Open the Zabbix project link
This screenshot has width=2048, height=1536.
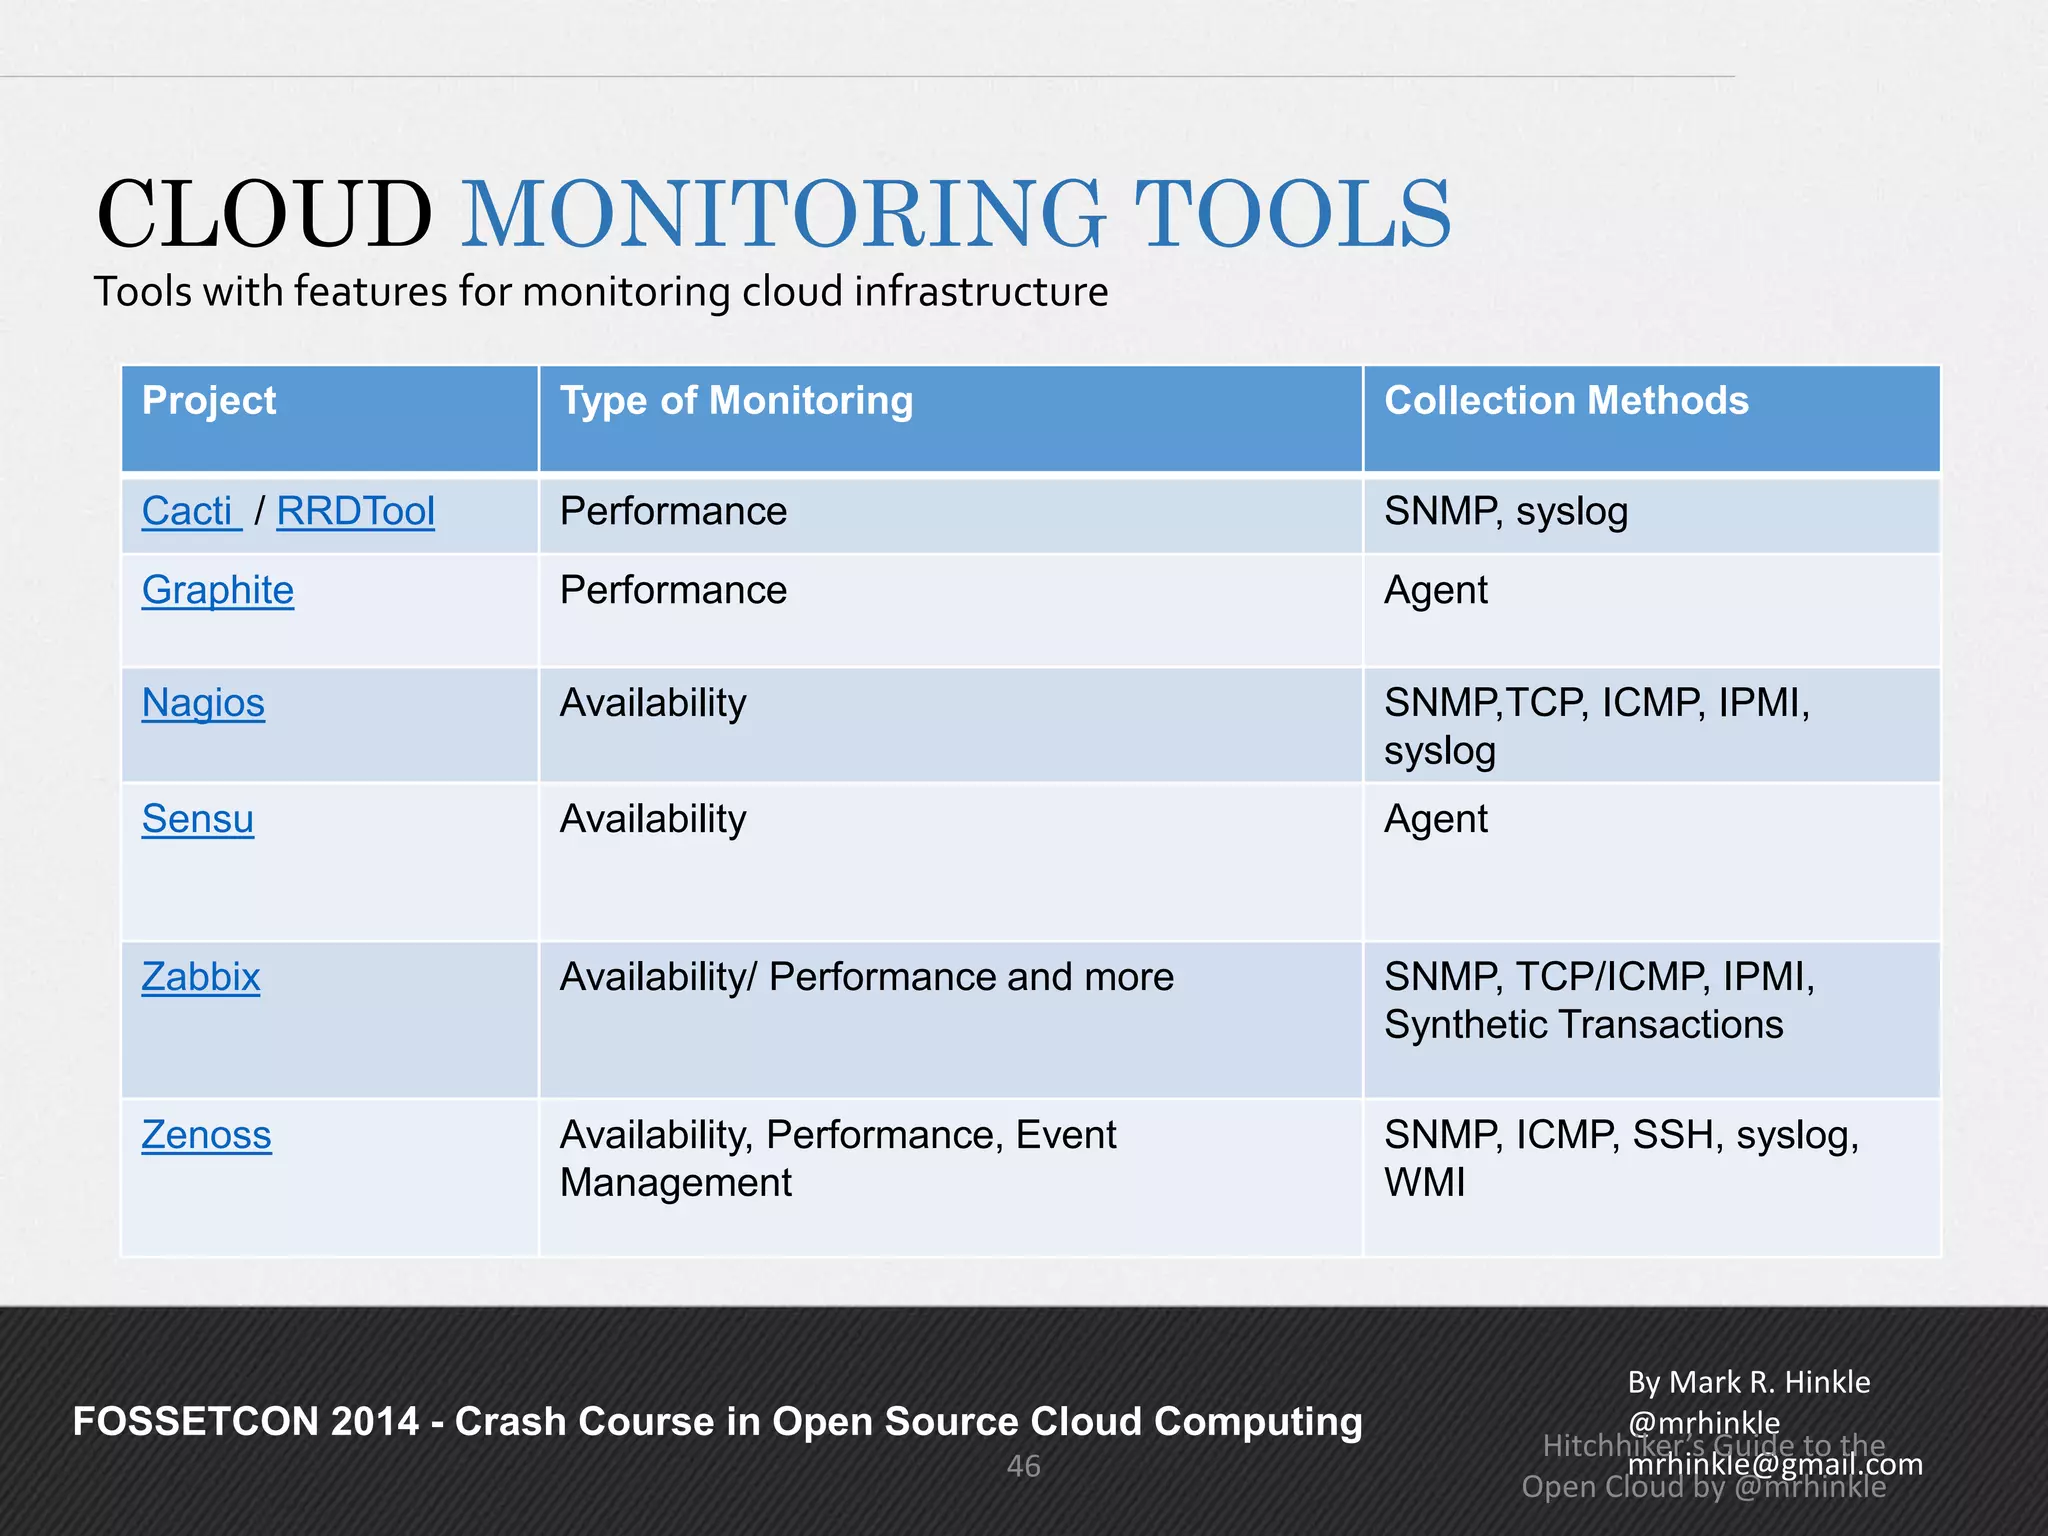point(201,977)
